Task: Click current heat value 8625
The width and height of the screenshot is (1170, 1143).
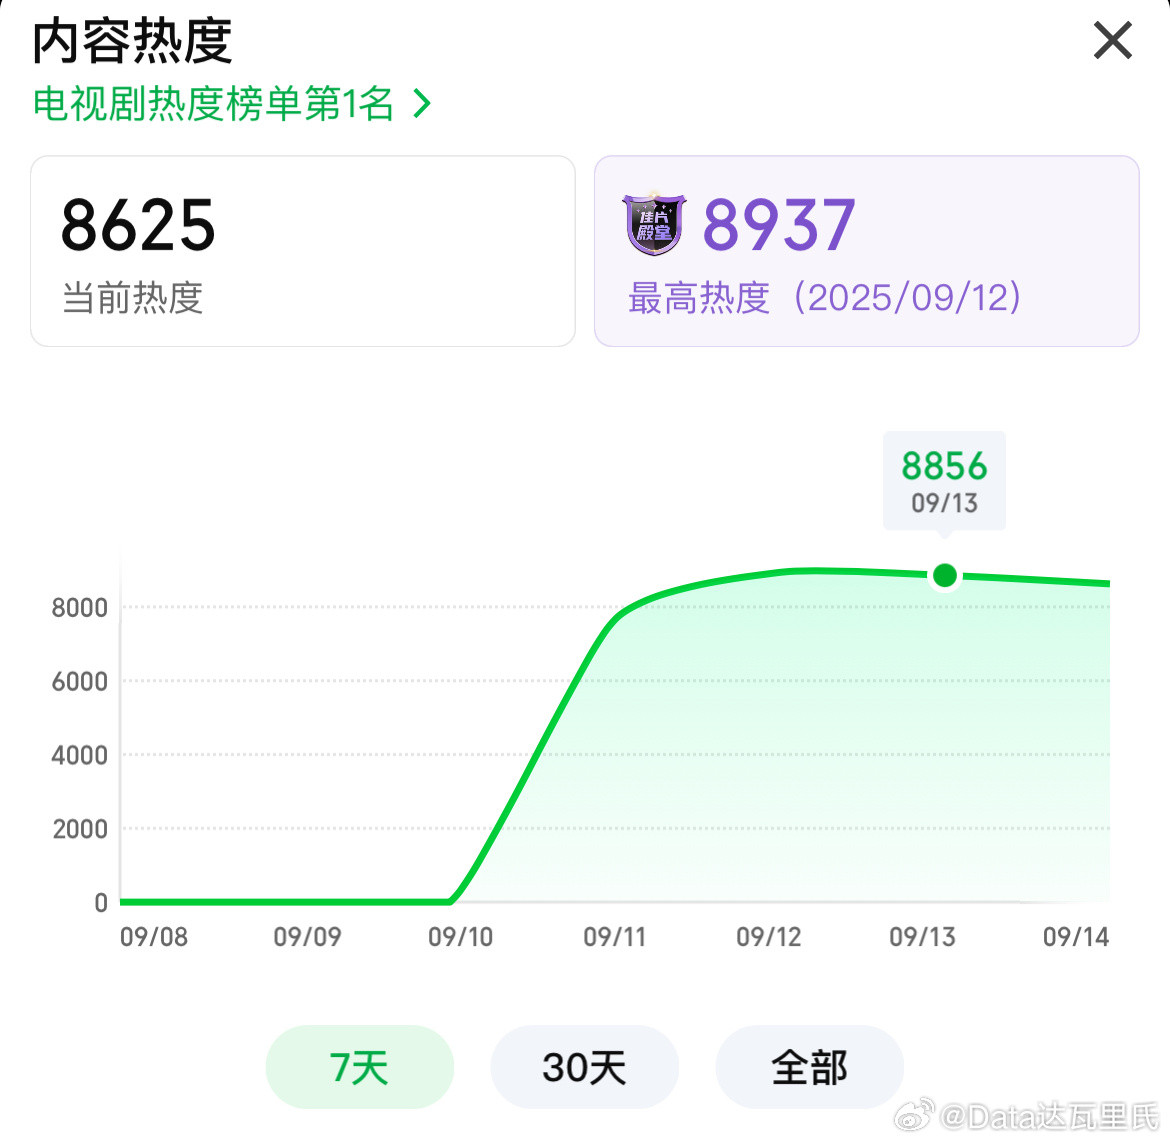Action: point(138,225)
